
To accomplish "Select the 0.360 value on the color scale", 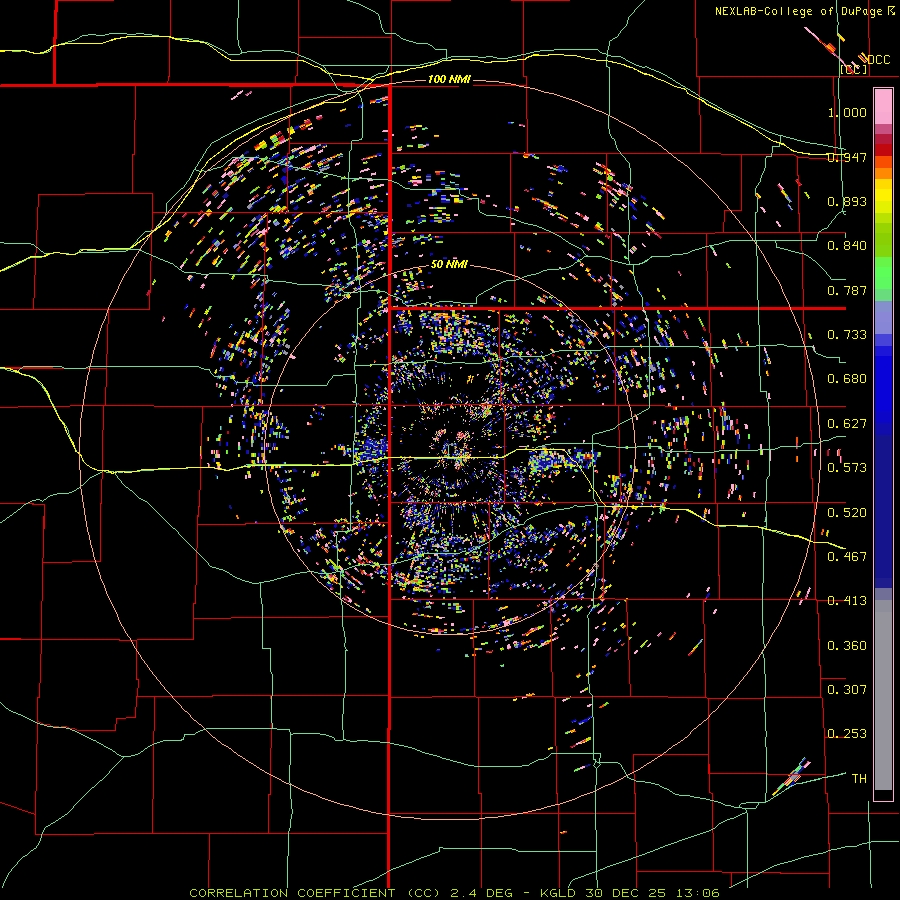I will click(847, 646).
